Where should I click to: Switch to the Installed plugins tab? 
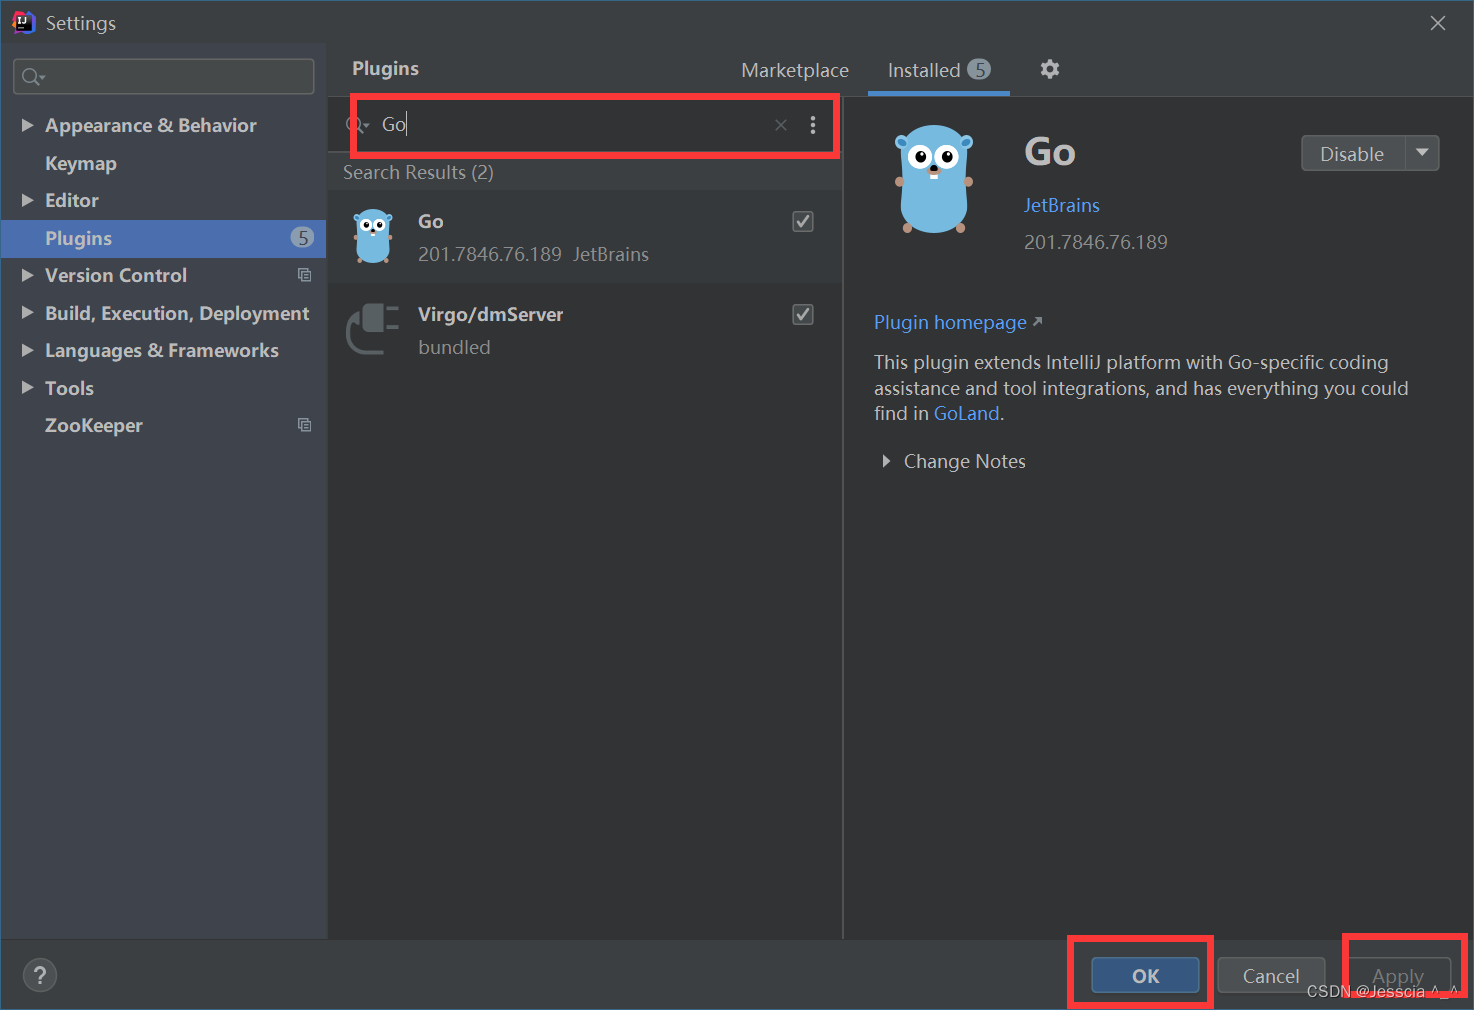[x=938, y=70]
